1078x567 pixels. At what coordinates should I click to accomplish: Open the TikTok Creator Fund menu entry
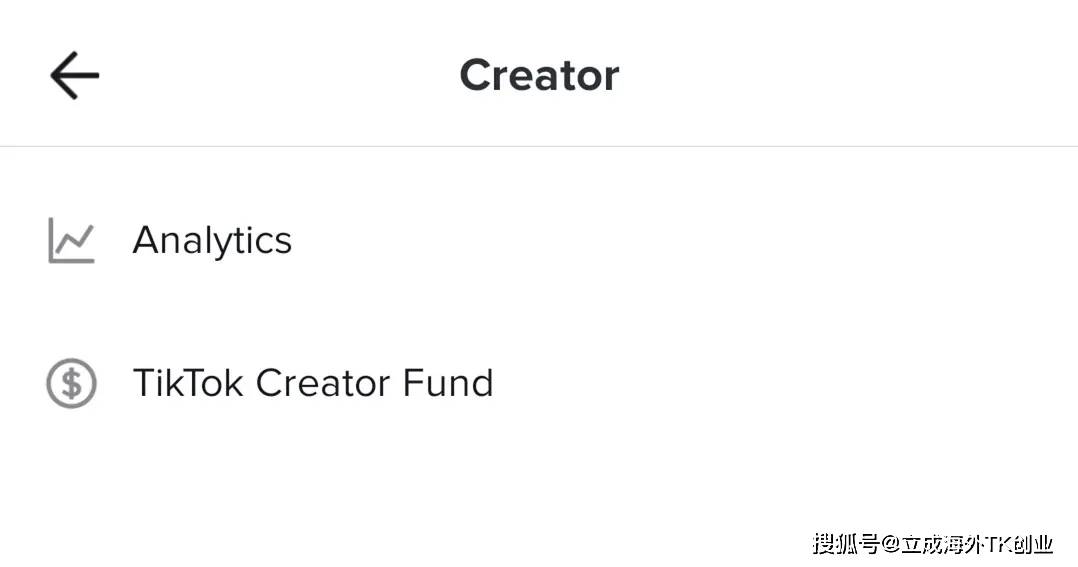539,383
